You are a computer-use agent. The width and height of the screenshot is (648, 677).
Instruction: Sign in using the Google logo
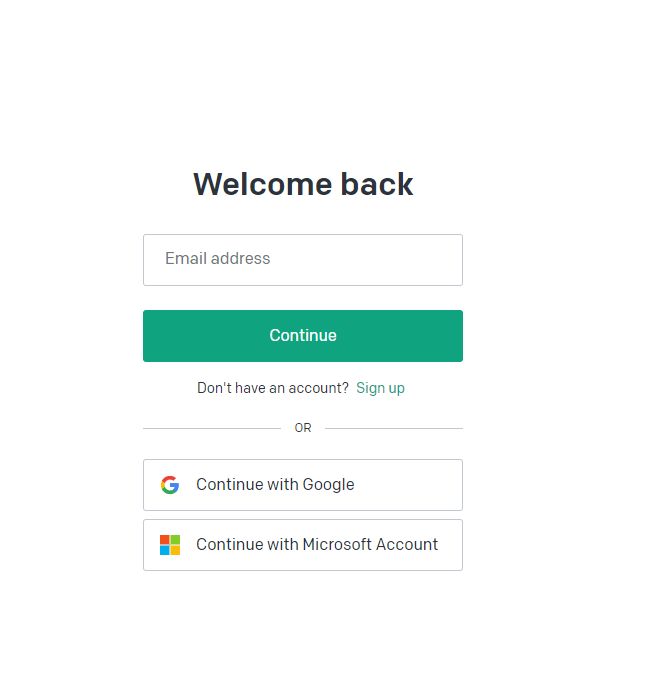pyautogui.click(x=170, y=485)
